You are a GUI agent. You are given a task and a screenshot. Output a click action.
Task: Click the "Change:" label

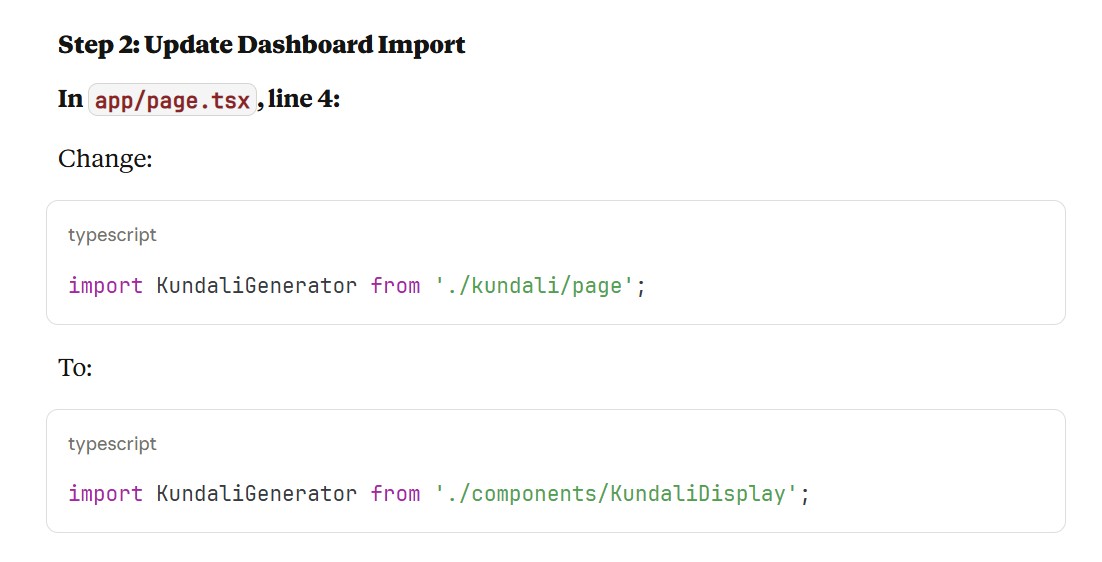105,159
